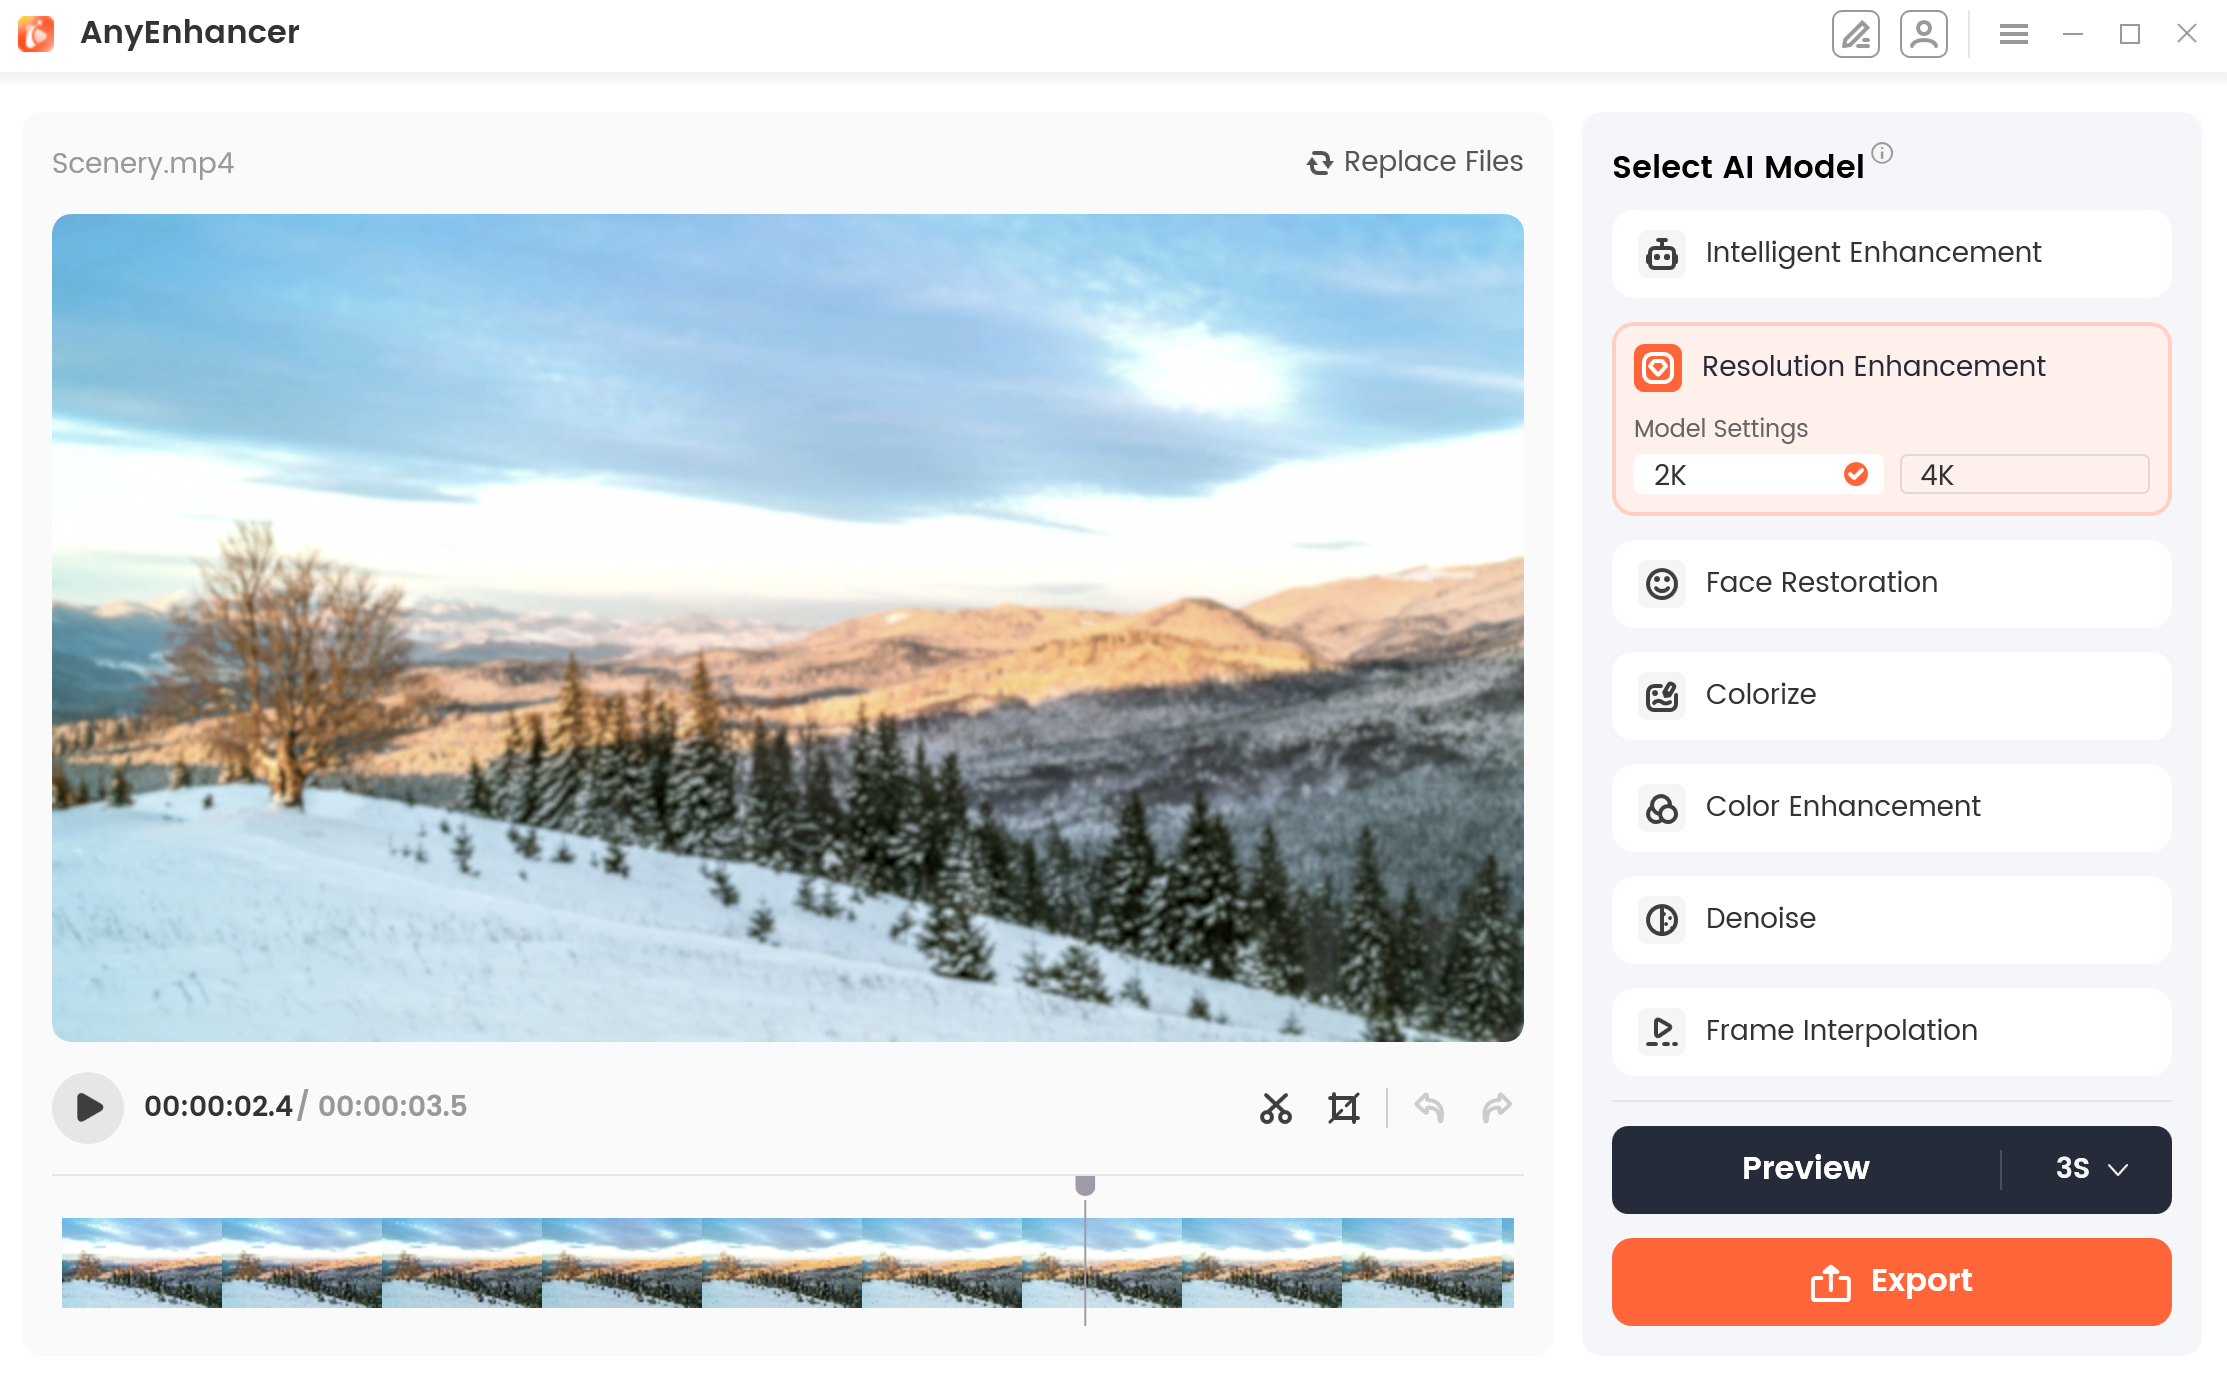Click the crop tool icon
Image resolution: width=2227 pixels, height=1384 pixels.
1342,1107
